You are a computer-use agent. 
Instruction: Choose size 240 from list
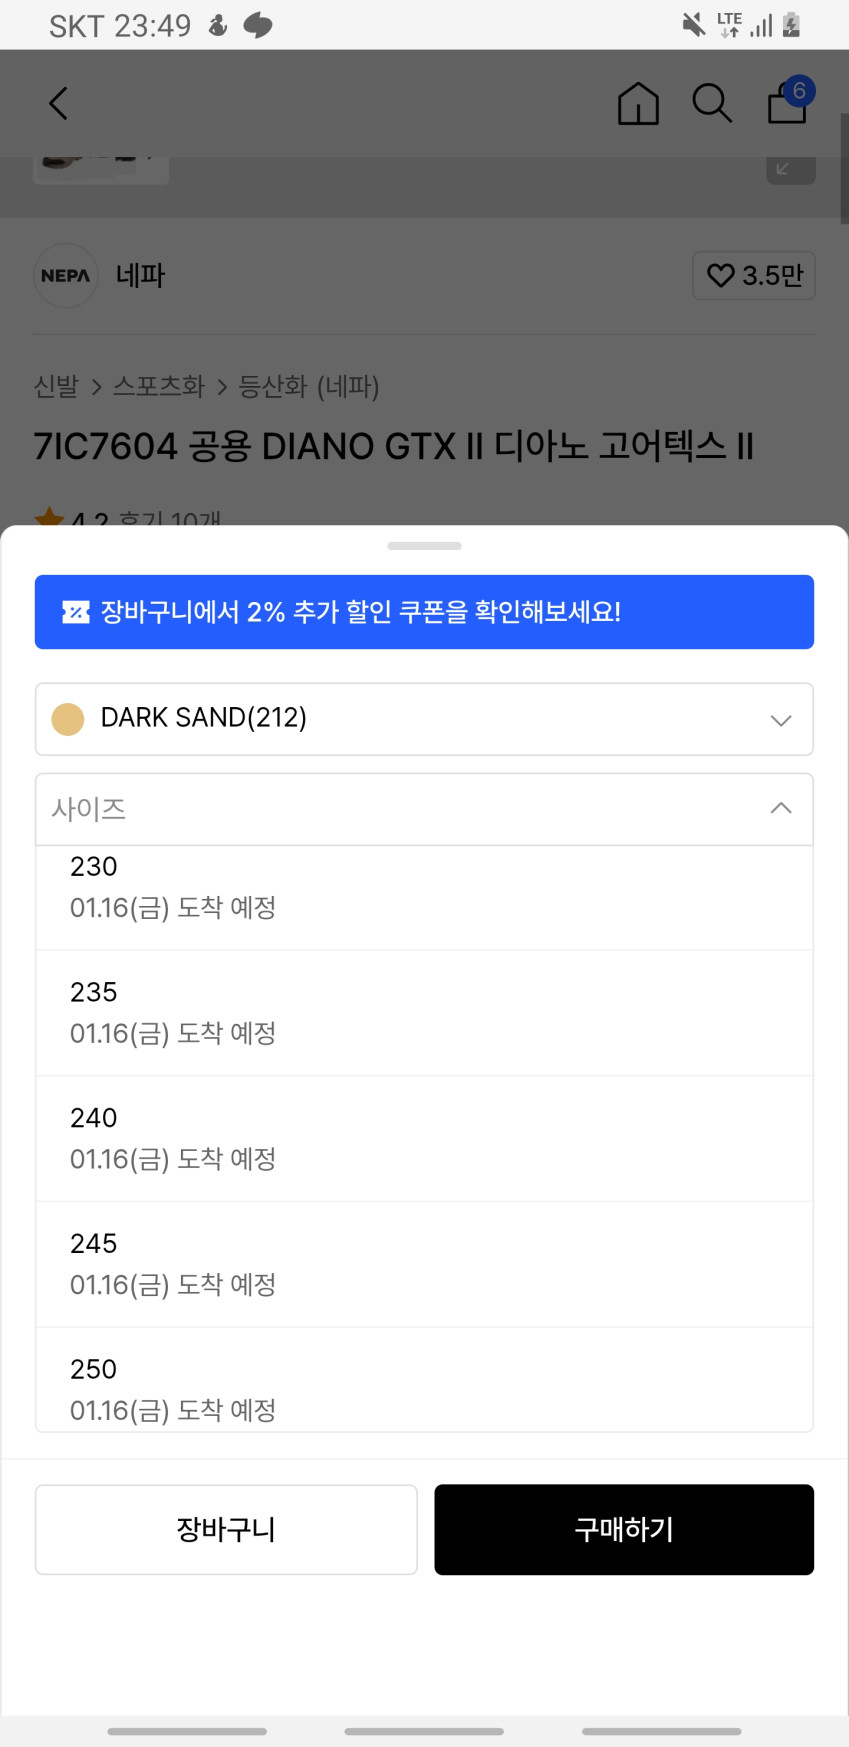[x=424, y=1139]
